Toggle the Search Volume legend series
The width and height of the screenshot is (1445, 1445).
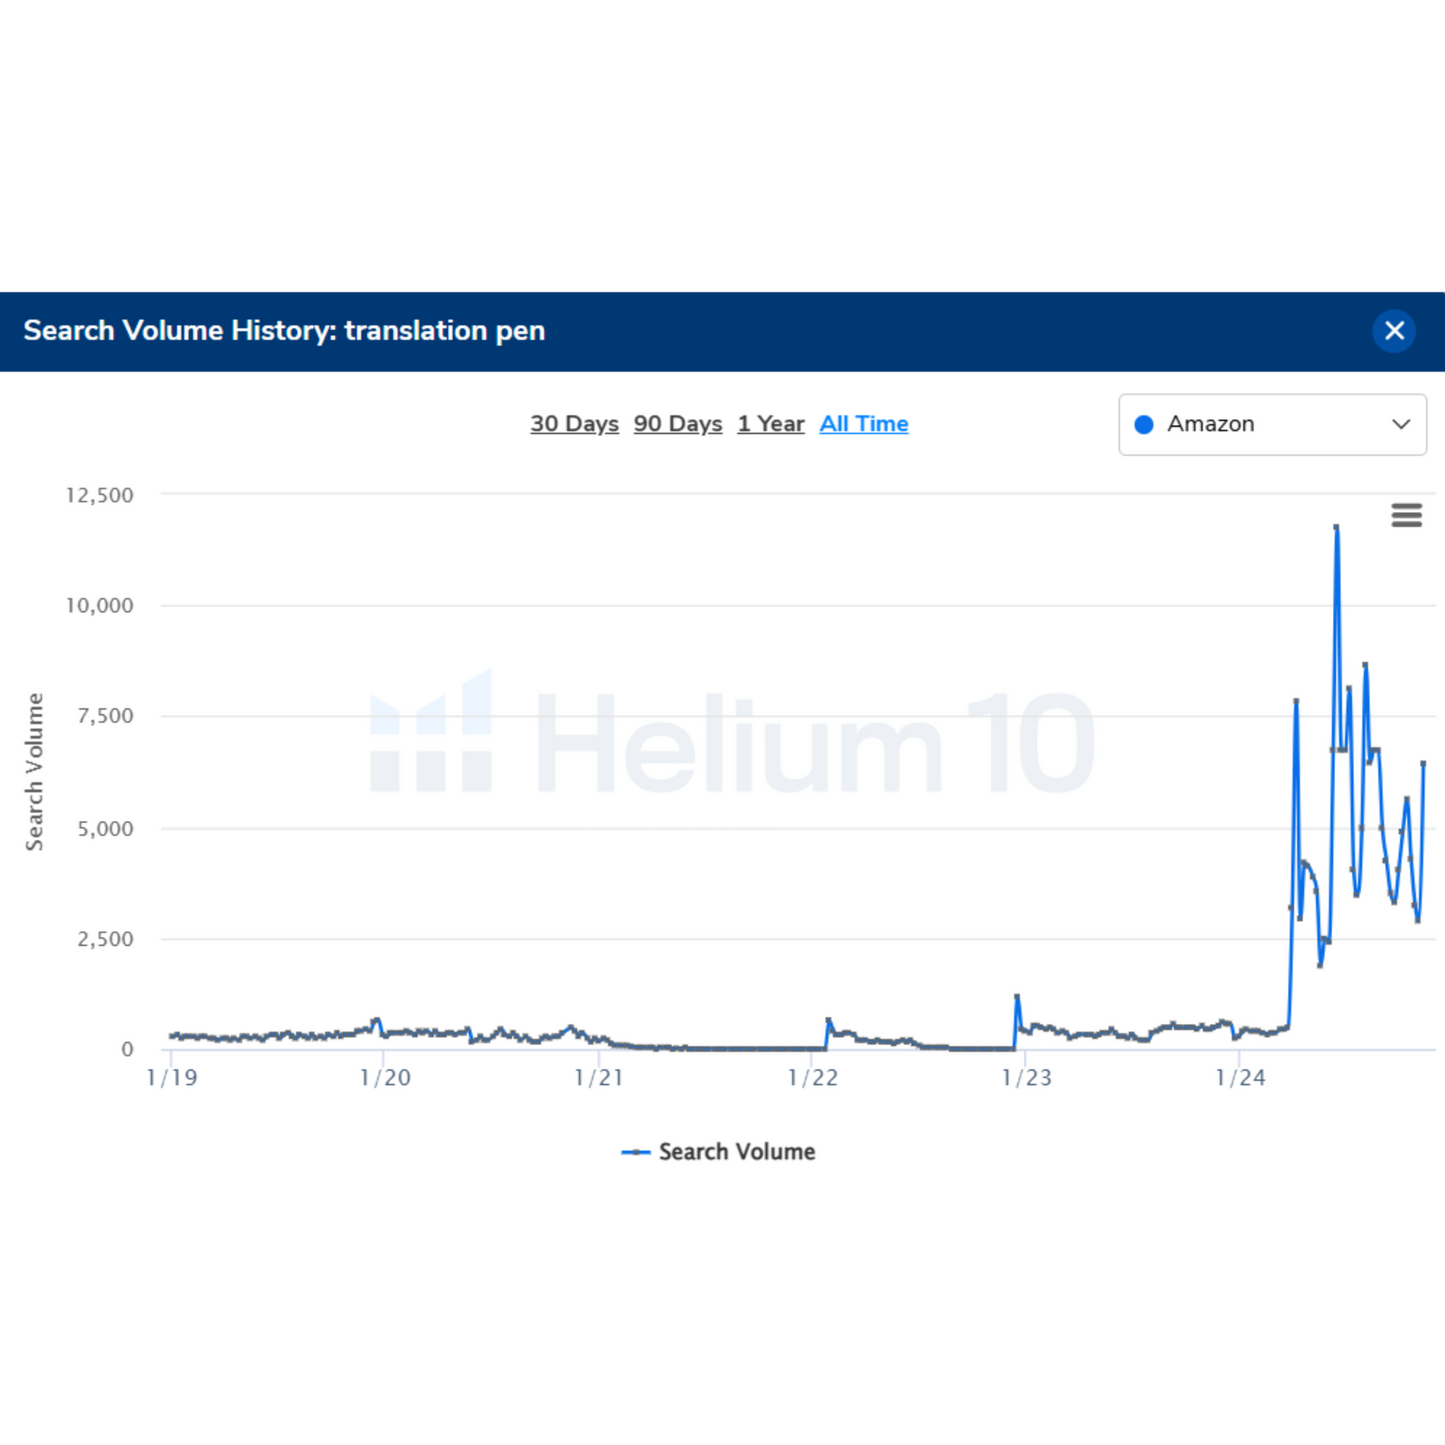[x=718, y=1152]
